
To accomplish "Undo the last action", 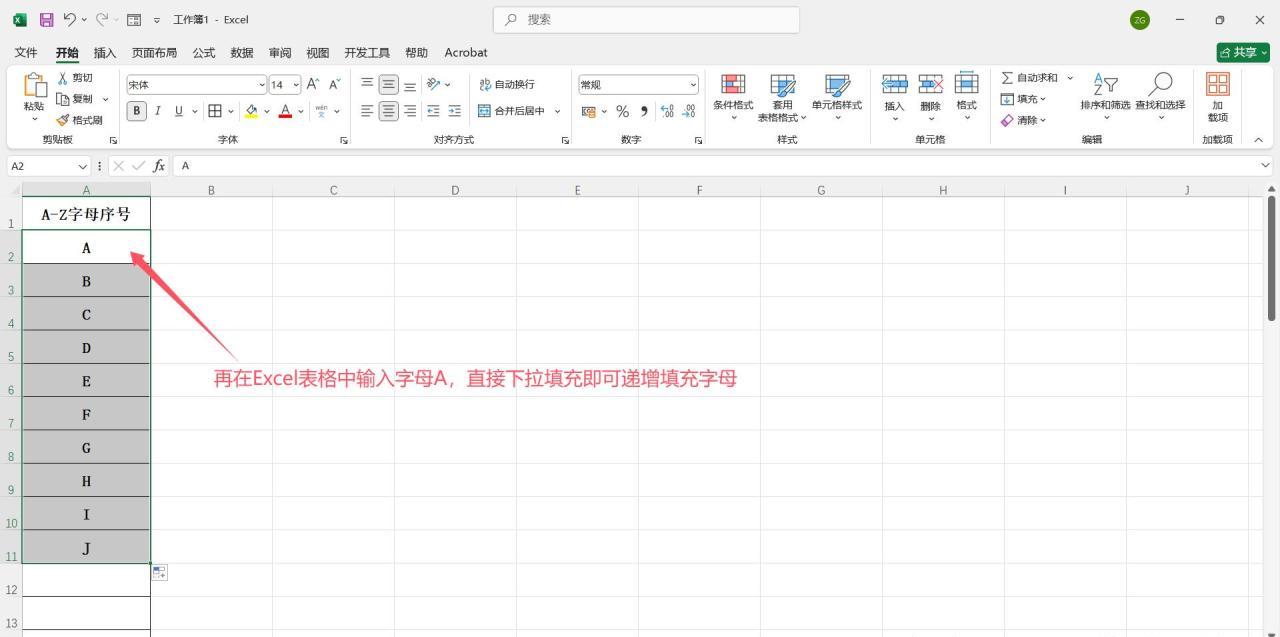I will [x=69, y=19].
